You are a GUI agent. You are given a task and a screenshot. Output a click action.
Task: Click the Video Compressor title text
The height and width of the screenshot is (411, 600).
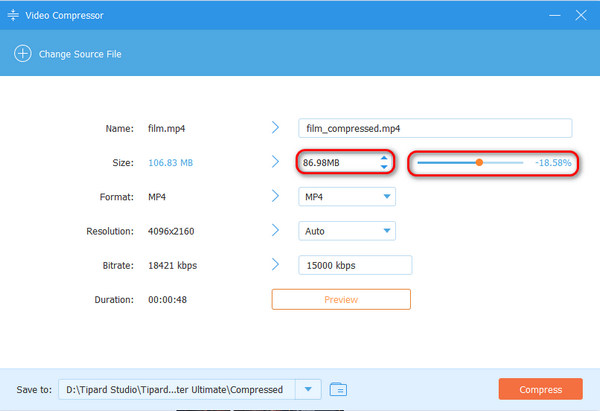point(65,16)
